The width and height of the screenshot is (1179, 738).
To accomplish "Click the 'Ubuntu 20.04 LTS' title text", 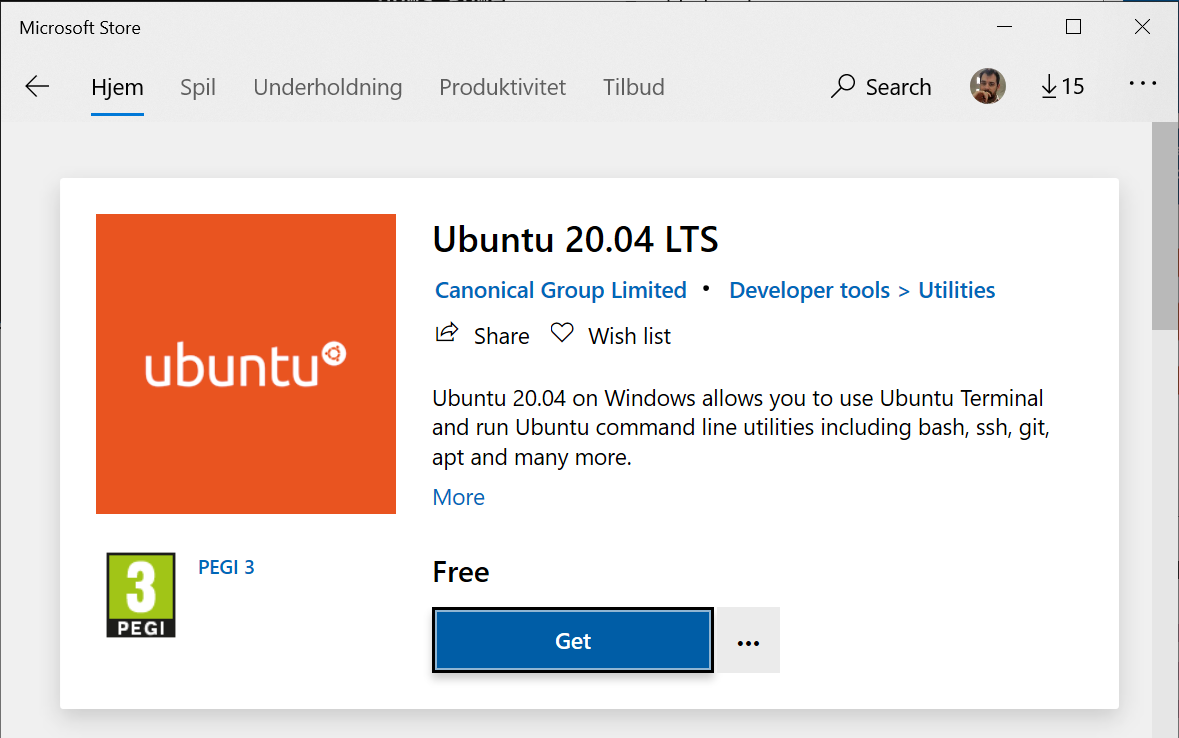I will pyautogui.click(x=575, y=240).
